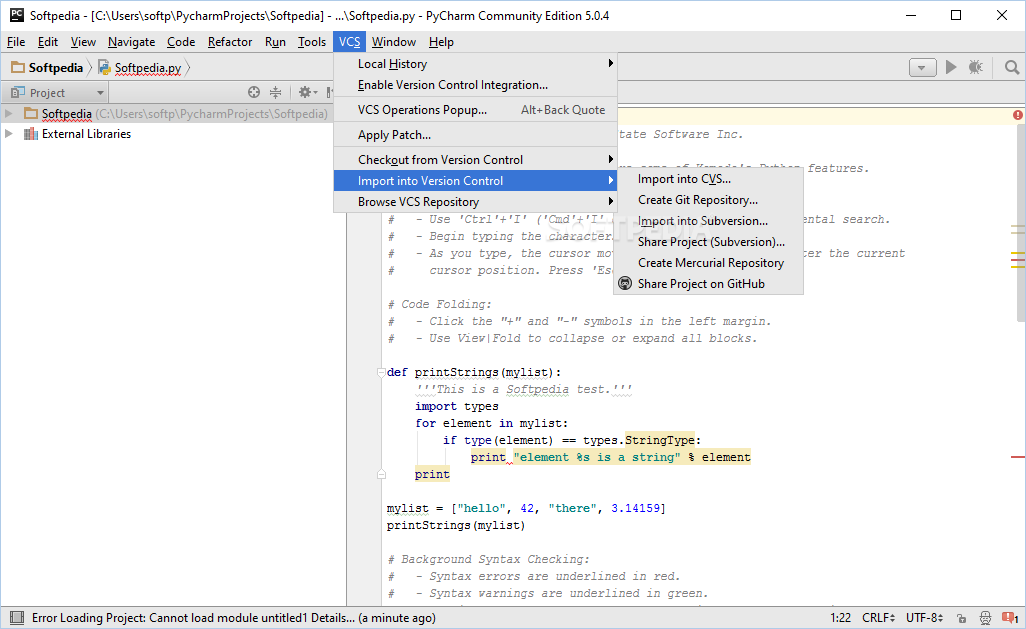Open the View menu
Viewport: 1026px width, 629px height.
pyautogui.click(x=83, y=42)
